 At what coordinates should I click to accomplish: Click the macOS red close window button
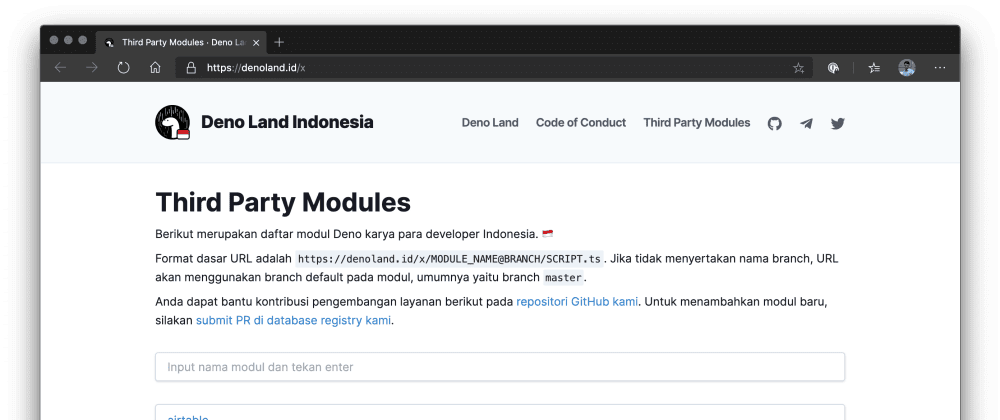[x=54, y=40]
